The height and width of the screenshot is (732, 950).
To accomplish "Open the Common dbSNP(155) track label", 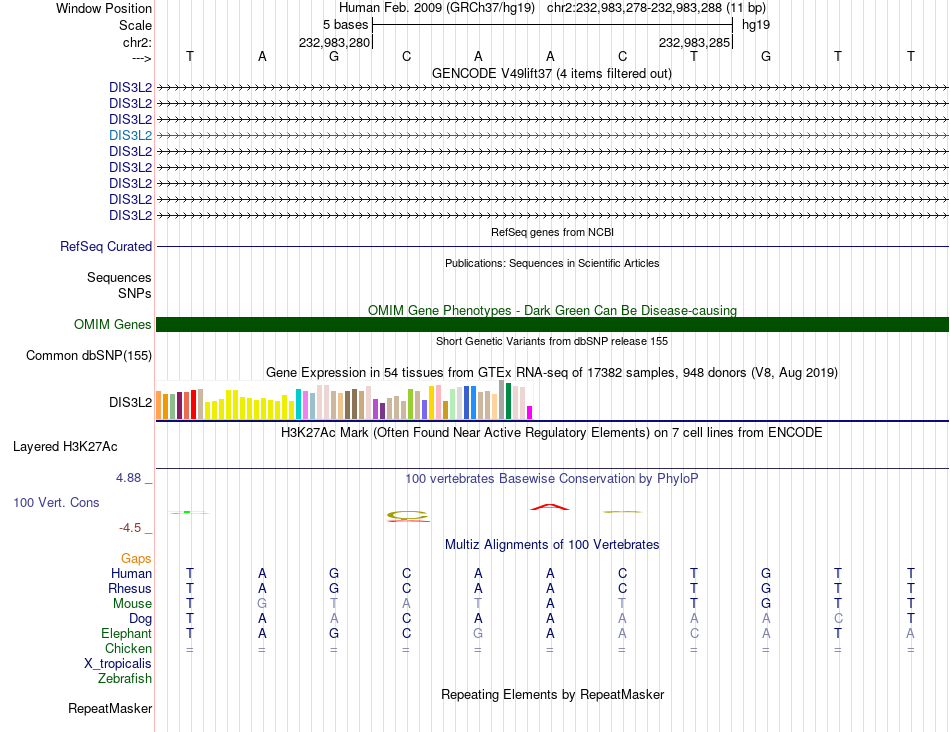I will (88, 356).
